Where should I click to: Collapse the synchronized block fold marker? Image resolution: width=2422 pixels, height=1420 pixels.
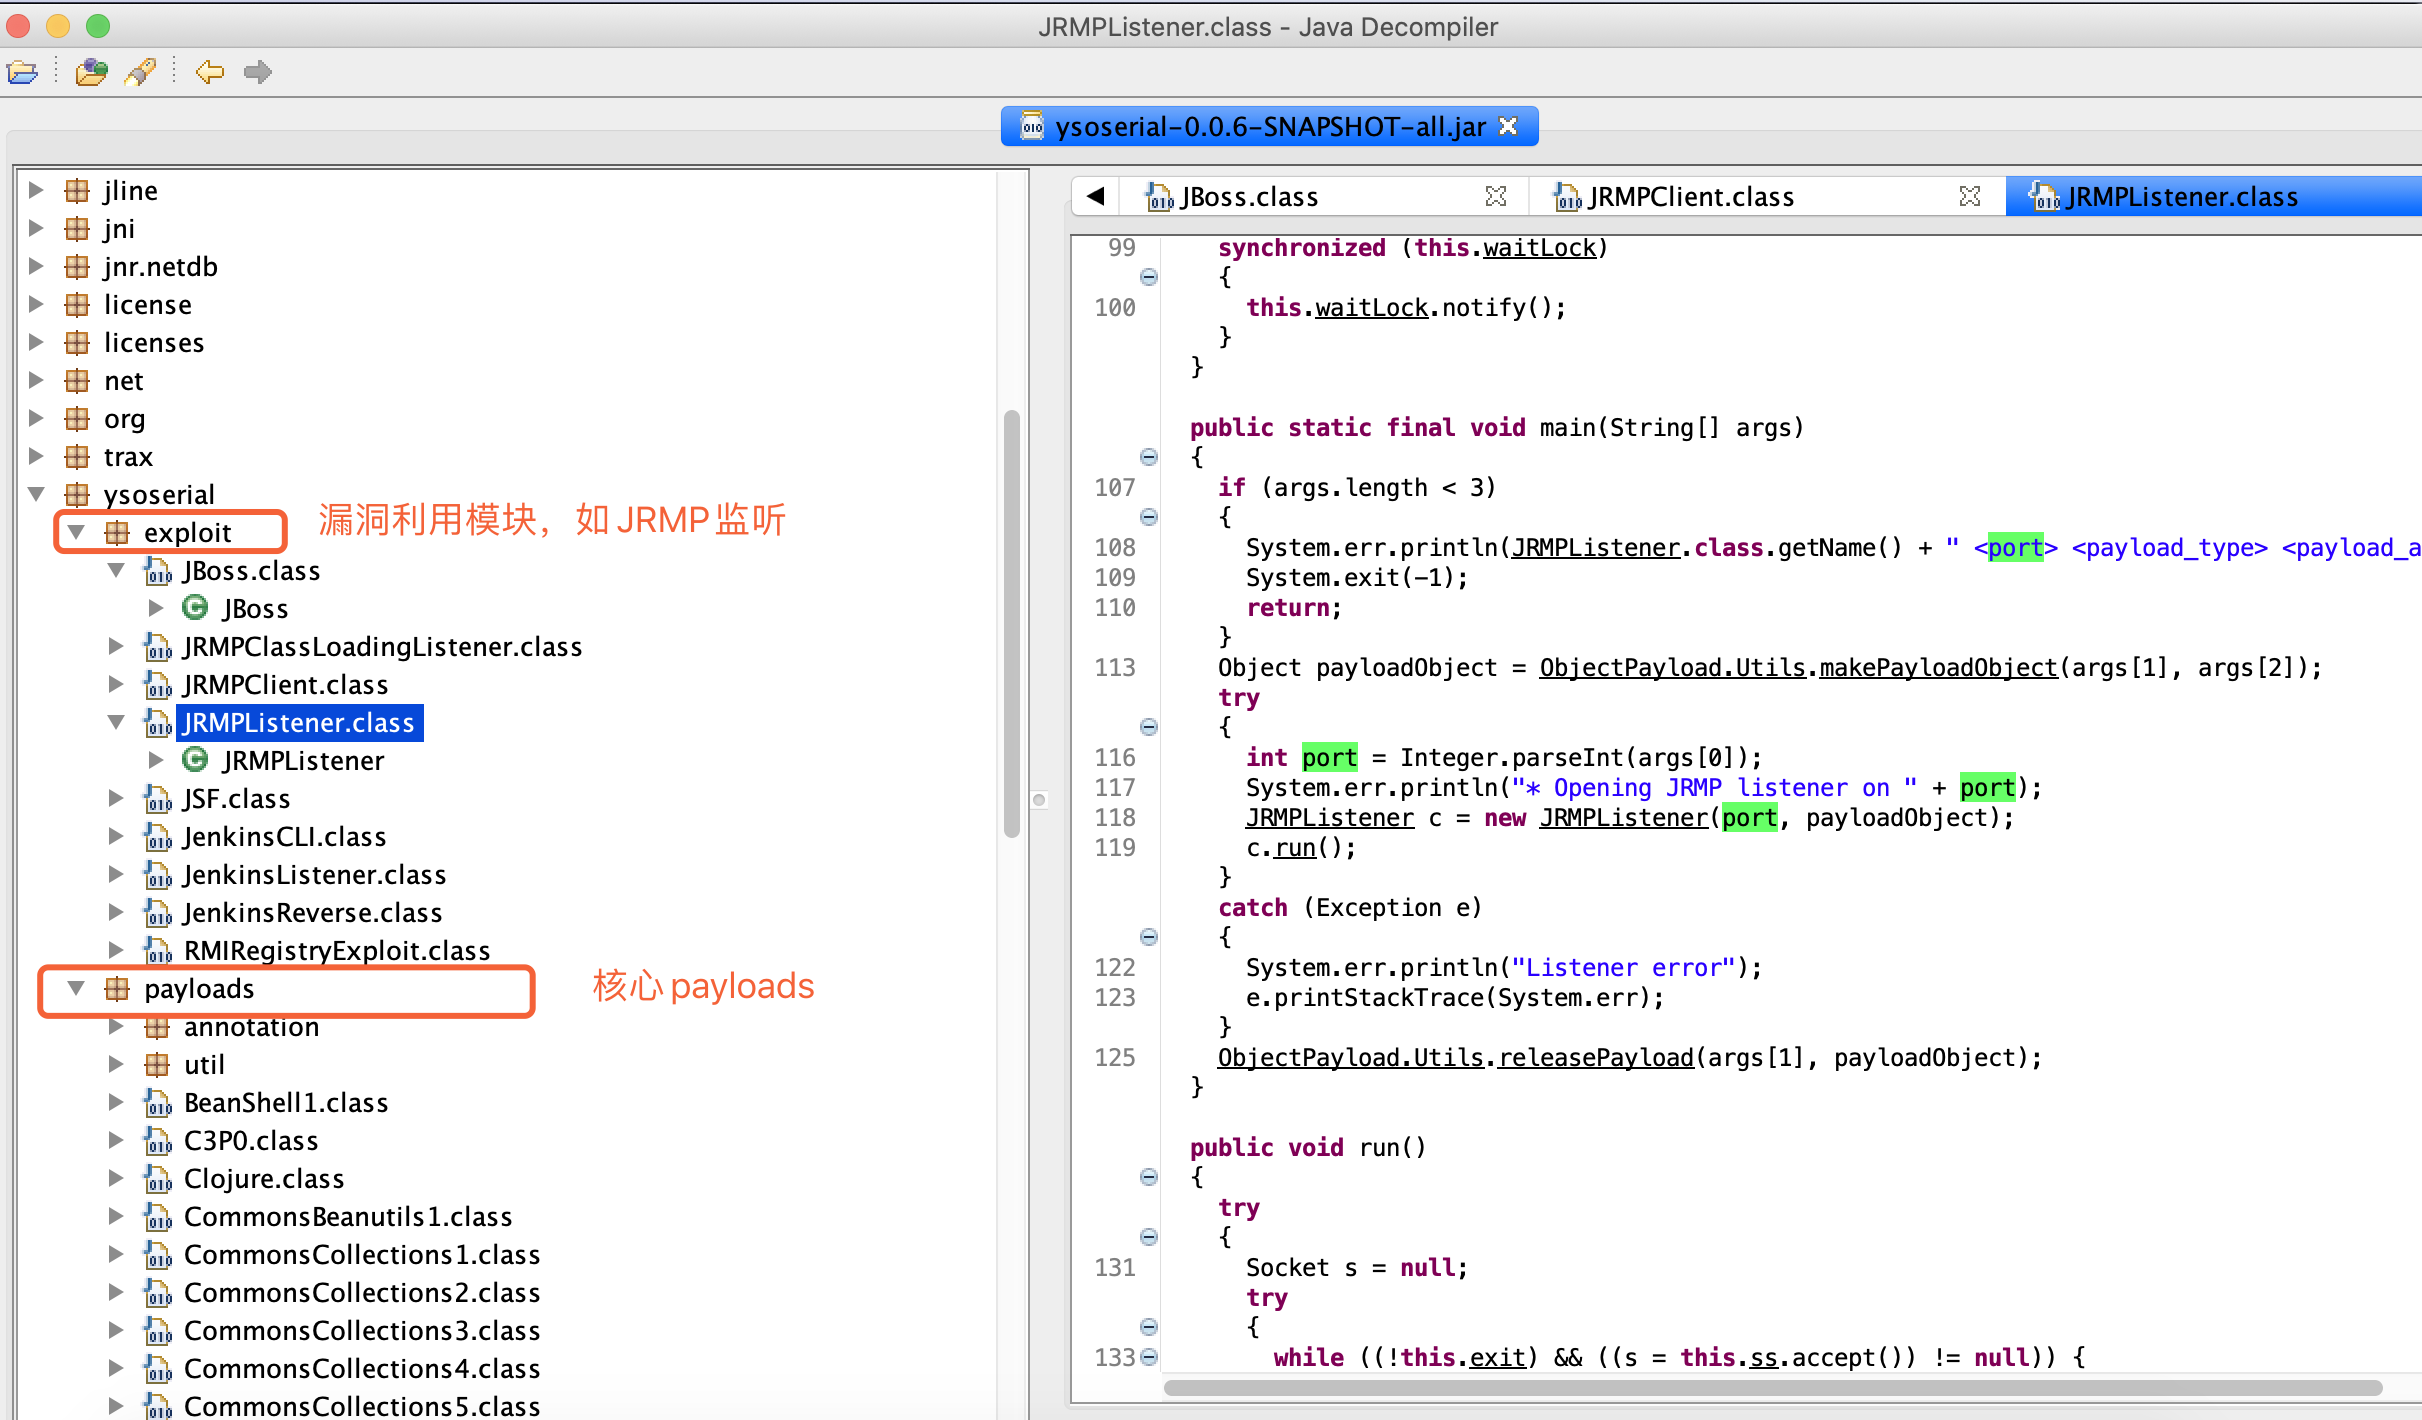1149,277
